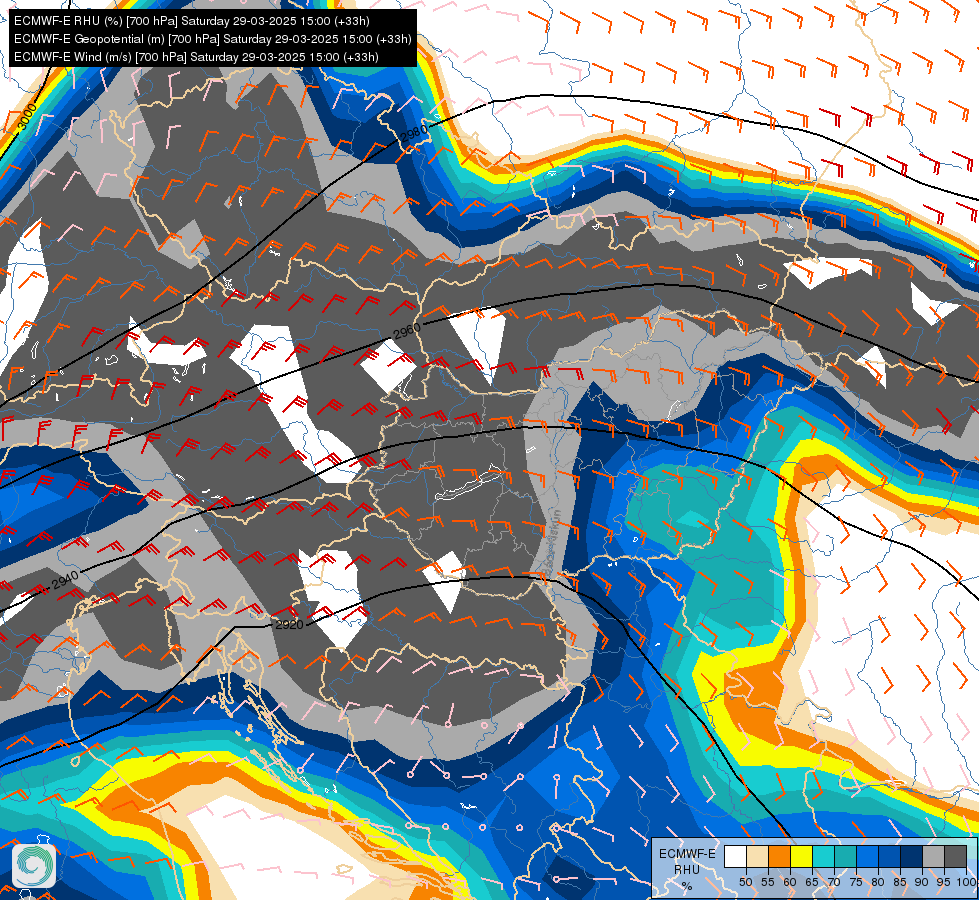The width and height of the screenshot is (979, 900).
Task: Select the light gray 90–95% legend swatch
Action: point(933,856)
